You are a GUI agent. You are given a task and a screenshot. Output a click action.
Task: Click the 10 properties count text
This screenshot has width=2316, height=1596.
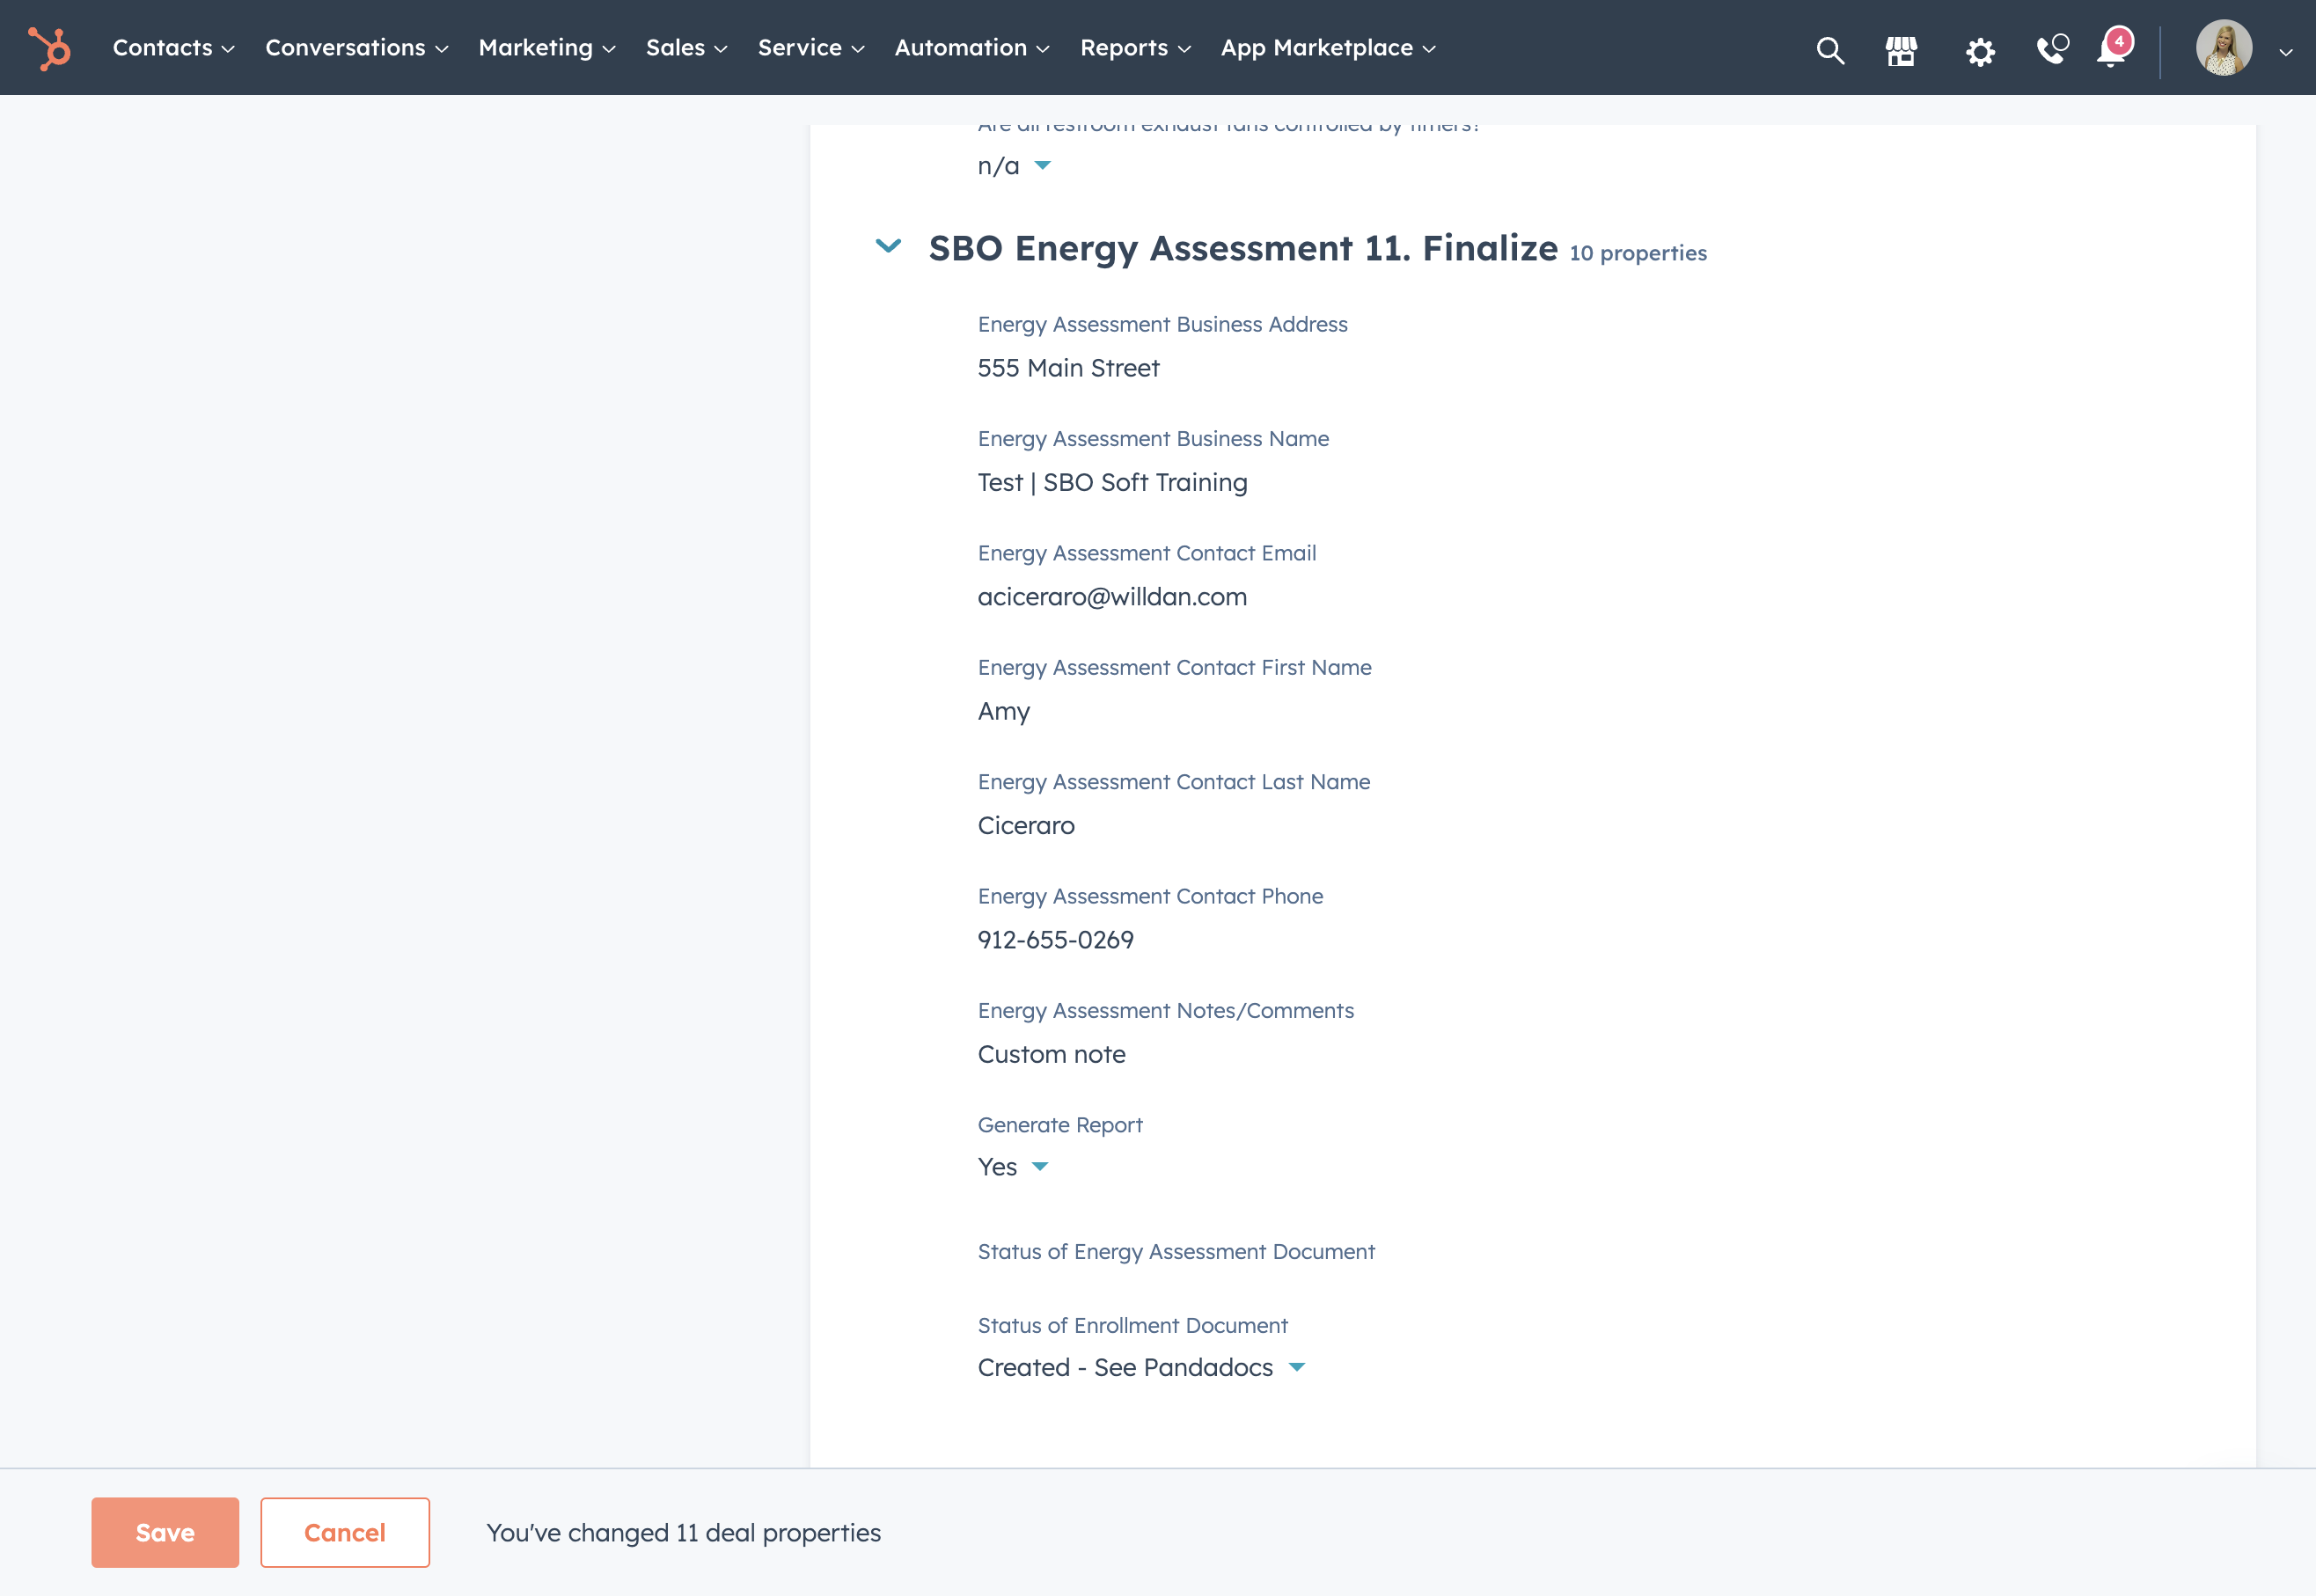pos(1638,253)
